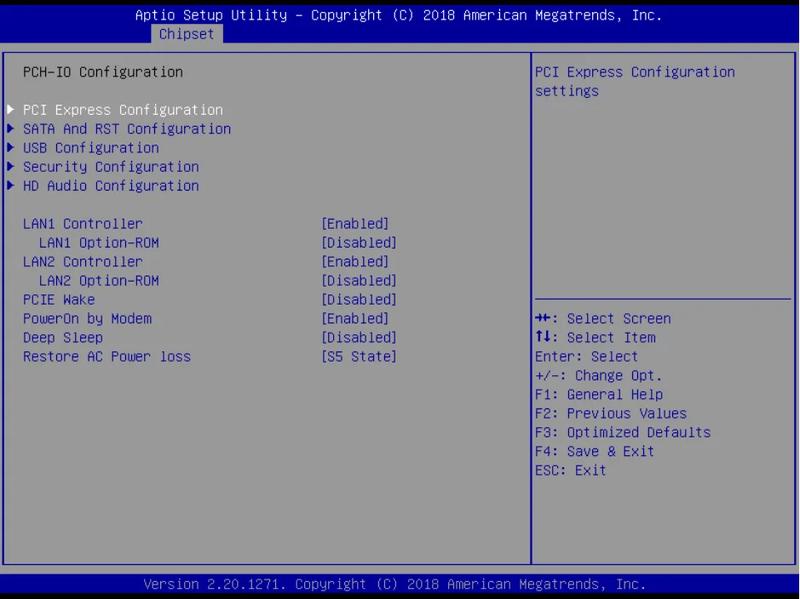Enter the USB Configuration submenu
This screenshot has height=599, width=800.
[90, 148]
